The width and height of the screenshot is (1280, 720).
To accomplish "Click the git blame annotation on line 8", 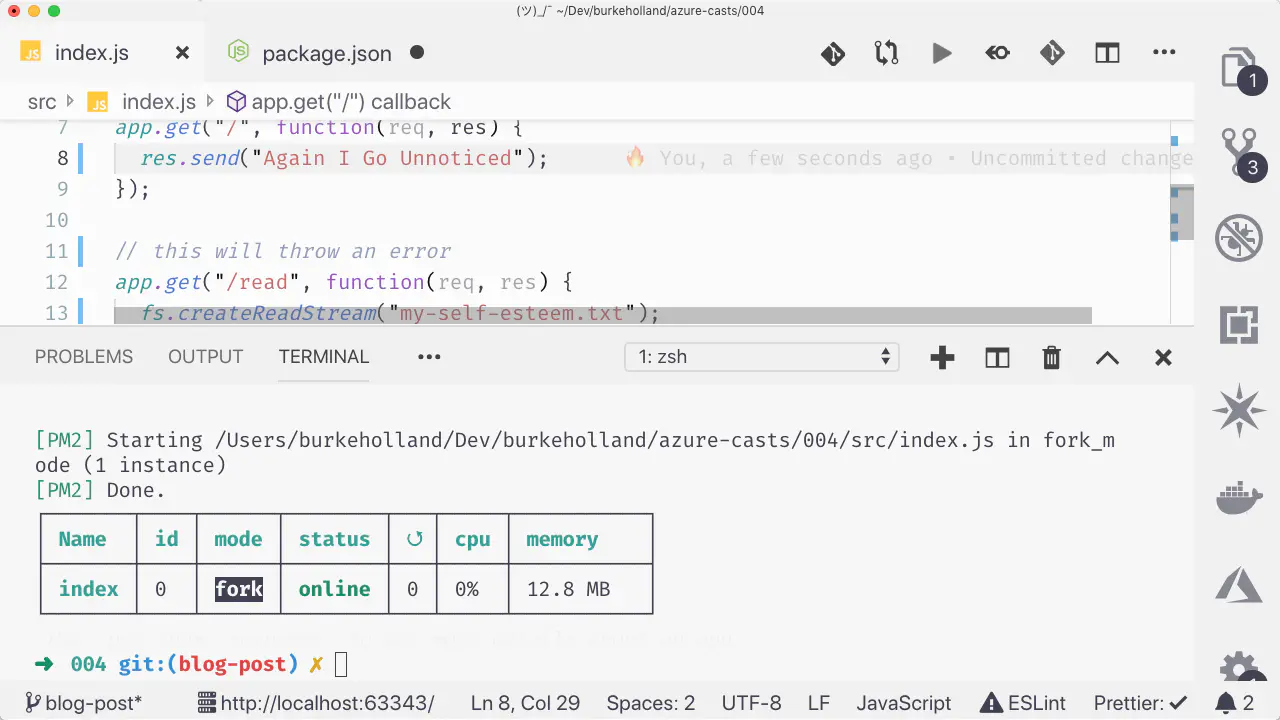I will 909,158.
